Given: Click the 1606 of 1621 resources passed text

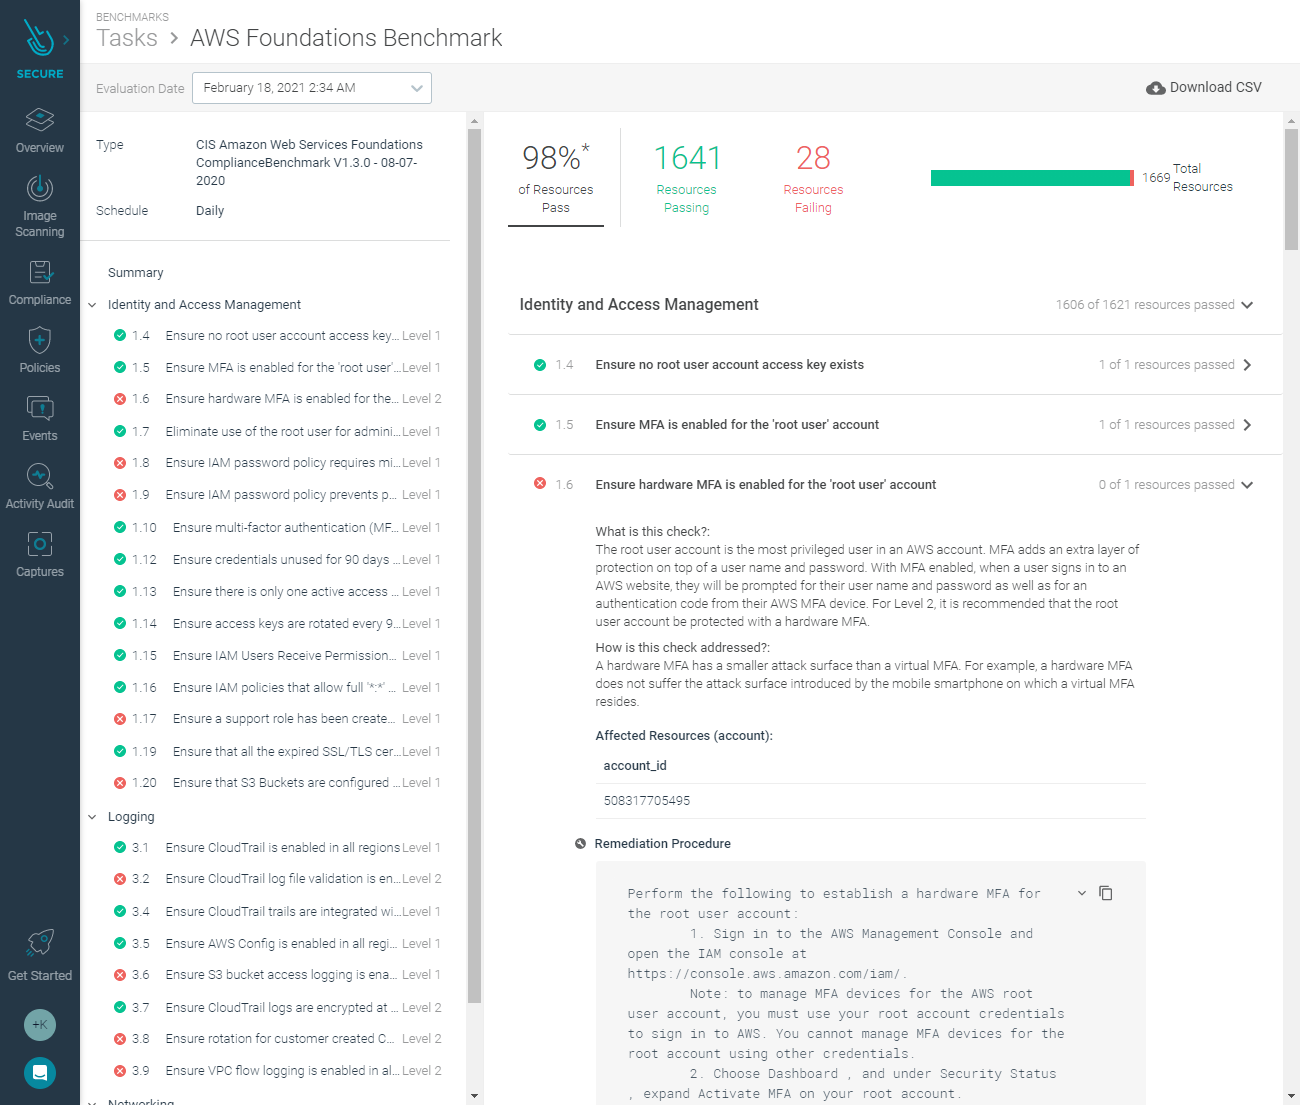Looking at the screenshot, I should (x=1145, y=305).
